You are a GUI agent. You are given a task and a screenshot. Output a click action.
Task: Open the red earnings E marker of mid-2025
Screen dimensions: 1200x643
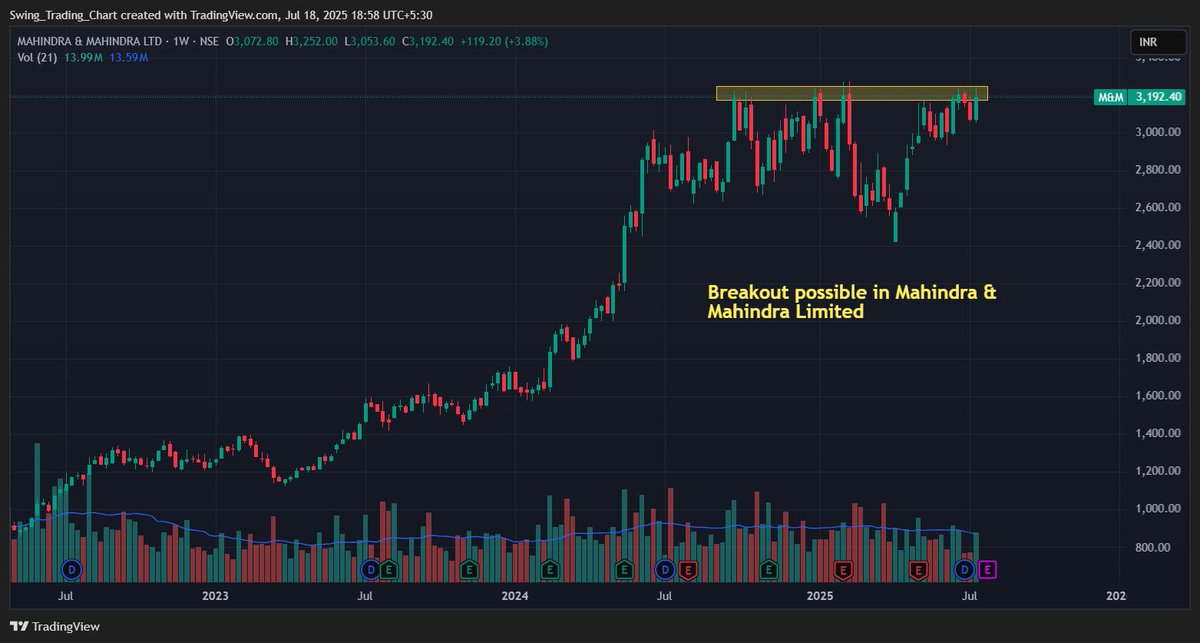pyautogui.click(x=918, y=569)
